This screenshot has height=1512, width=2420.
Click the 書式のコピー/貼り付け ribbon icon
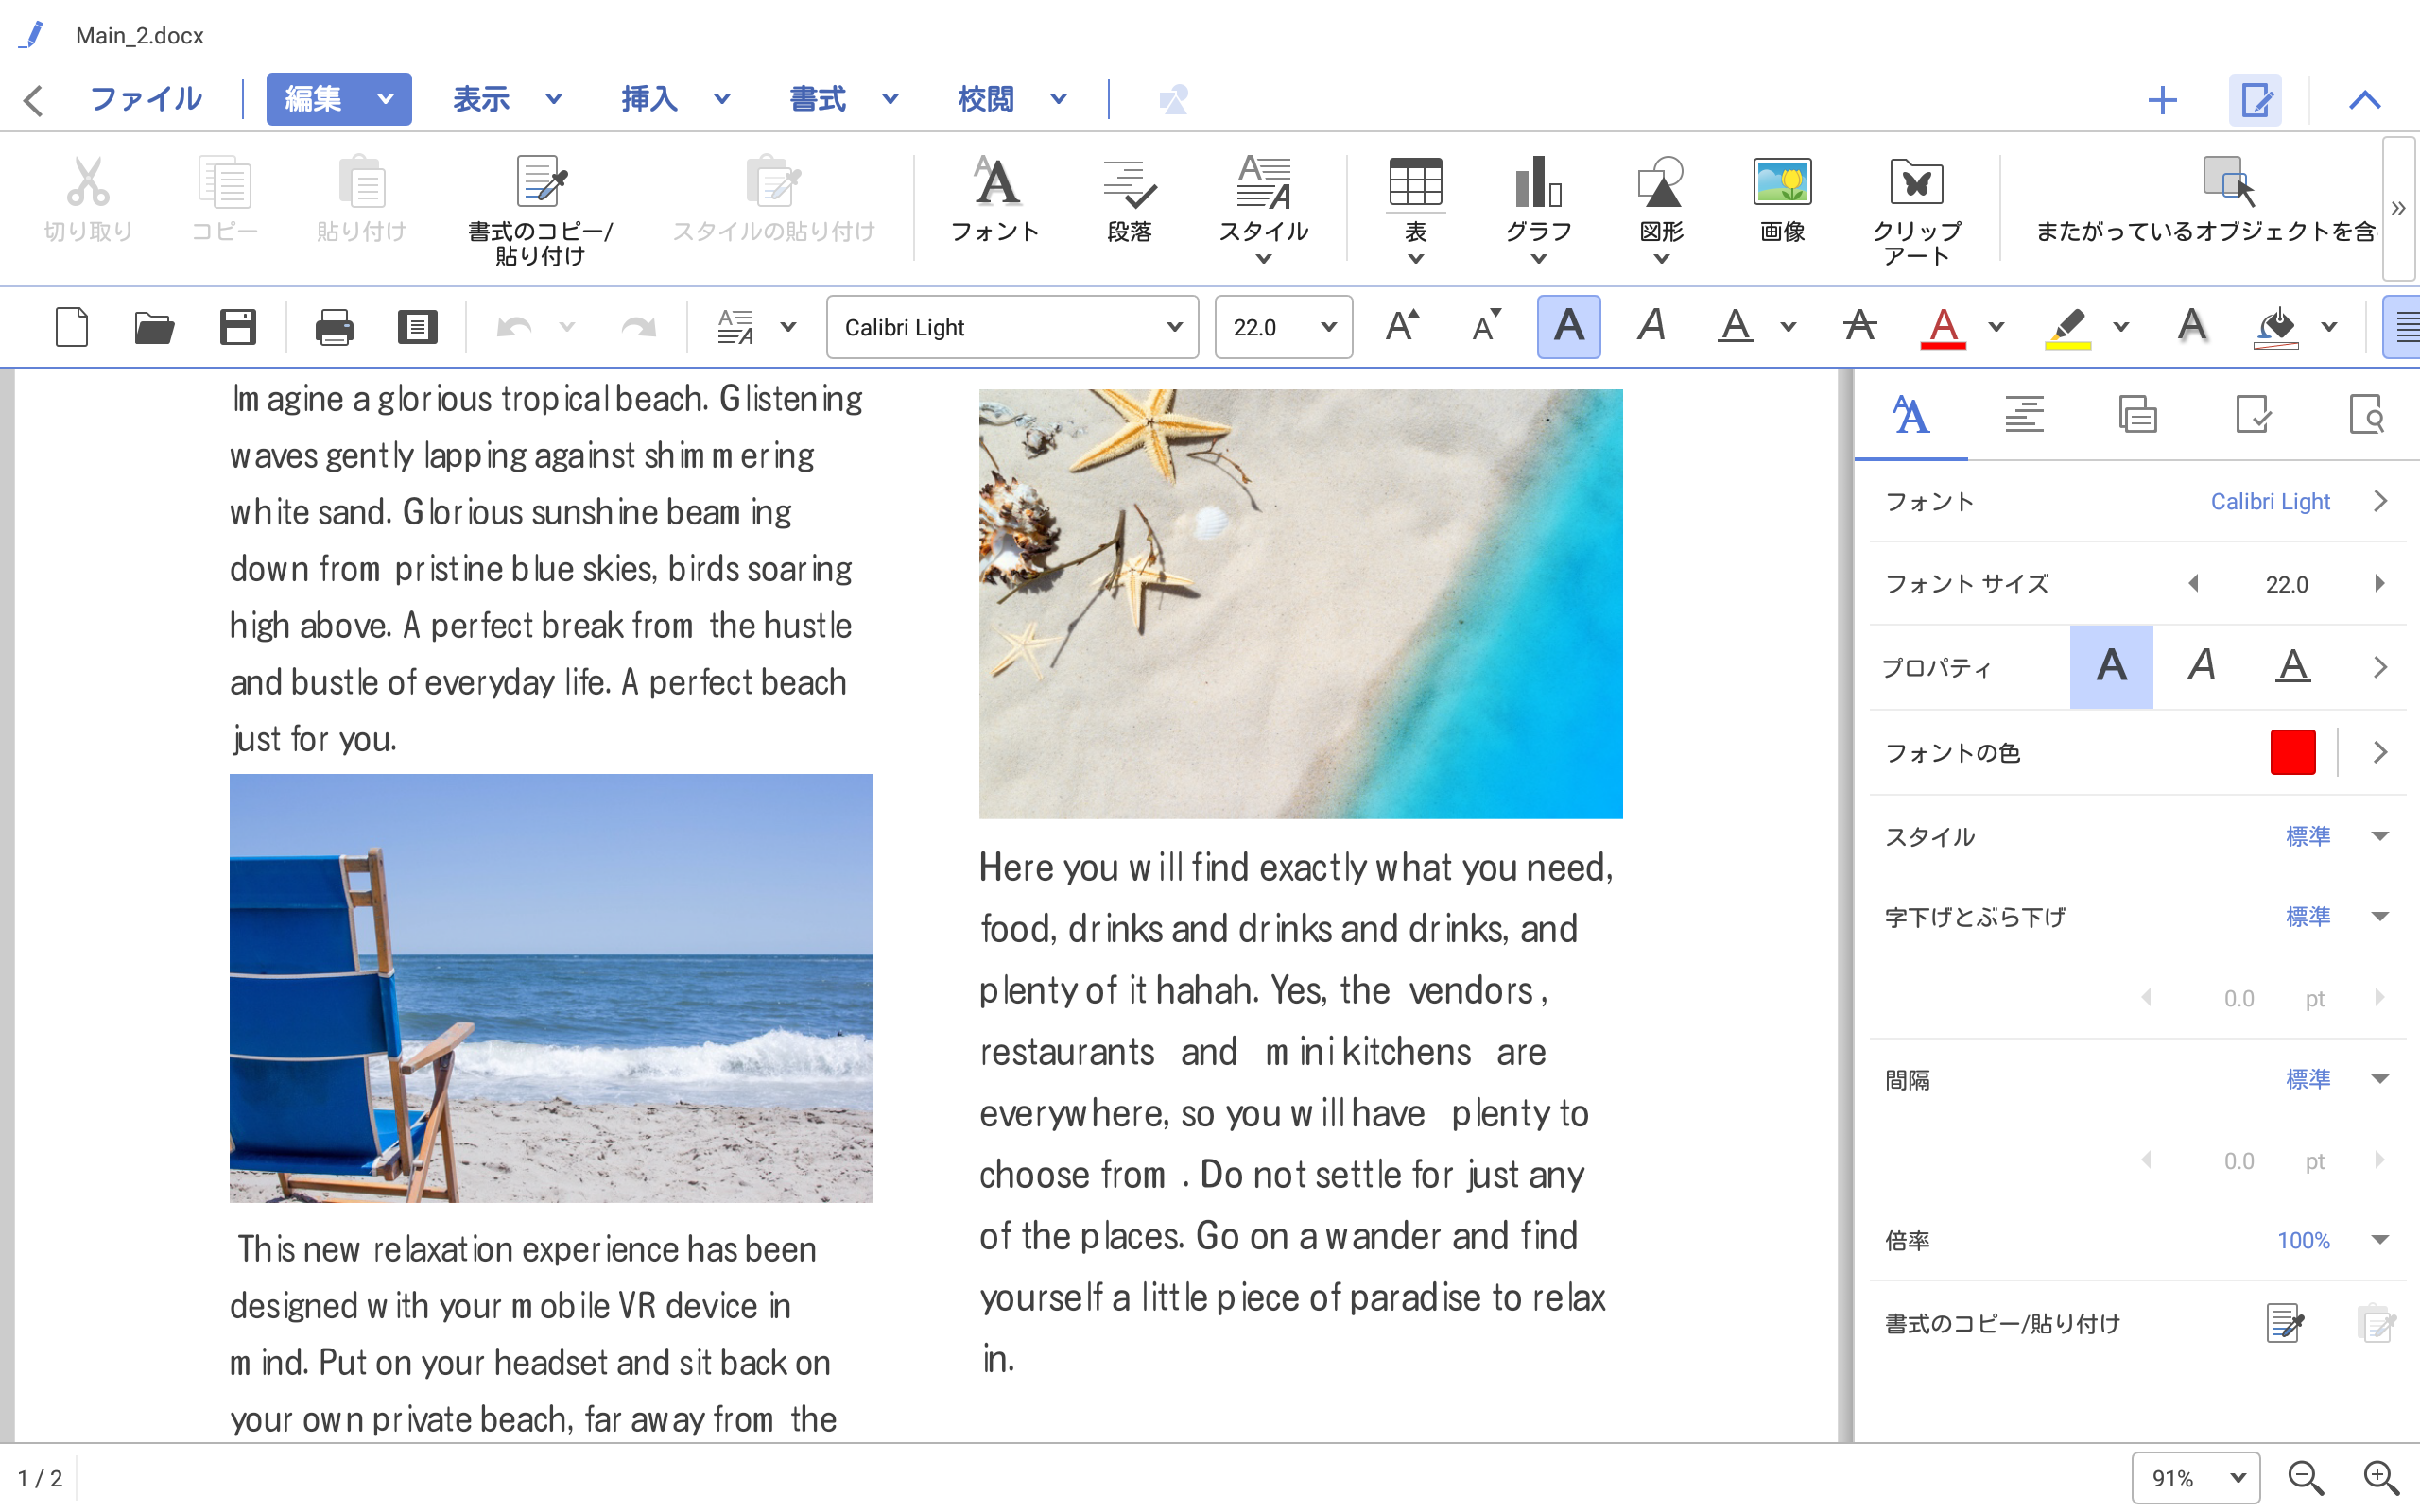pos(540,210)
